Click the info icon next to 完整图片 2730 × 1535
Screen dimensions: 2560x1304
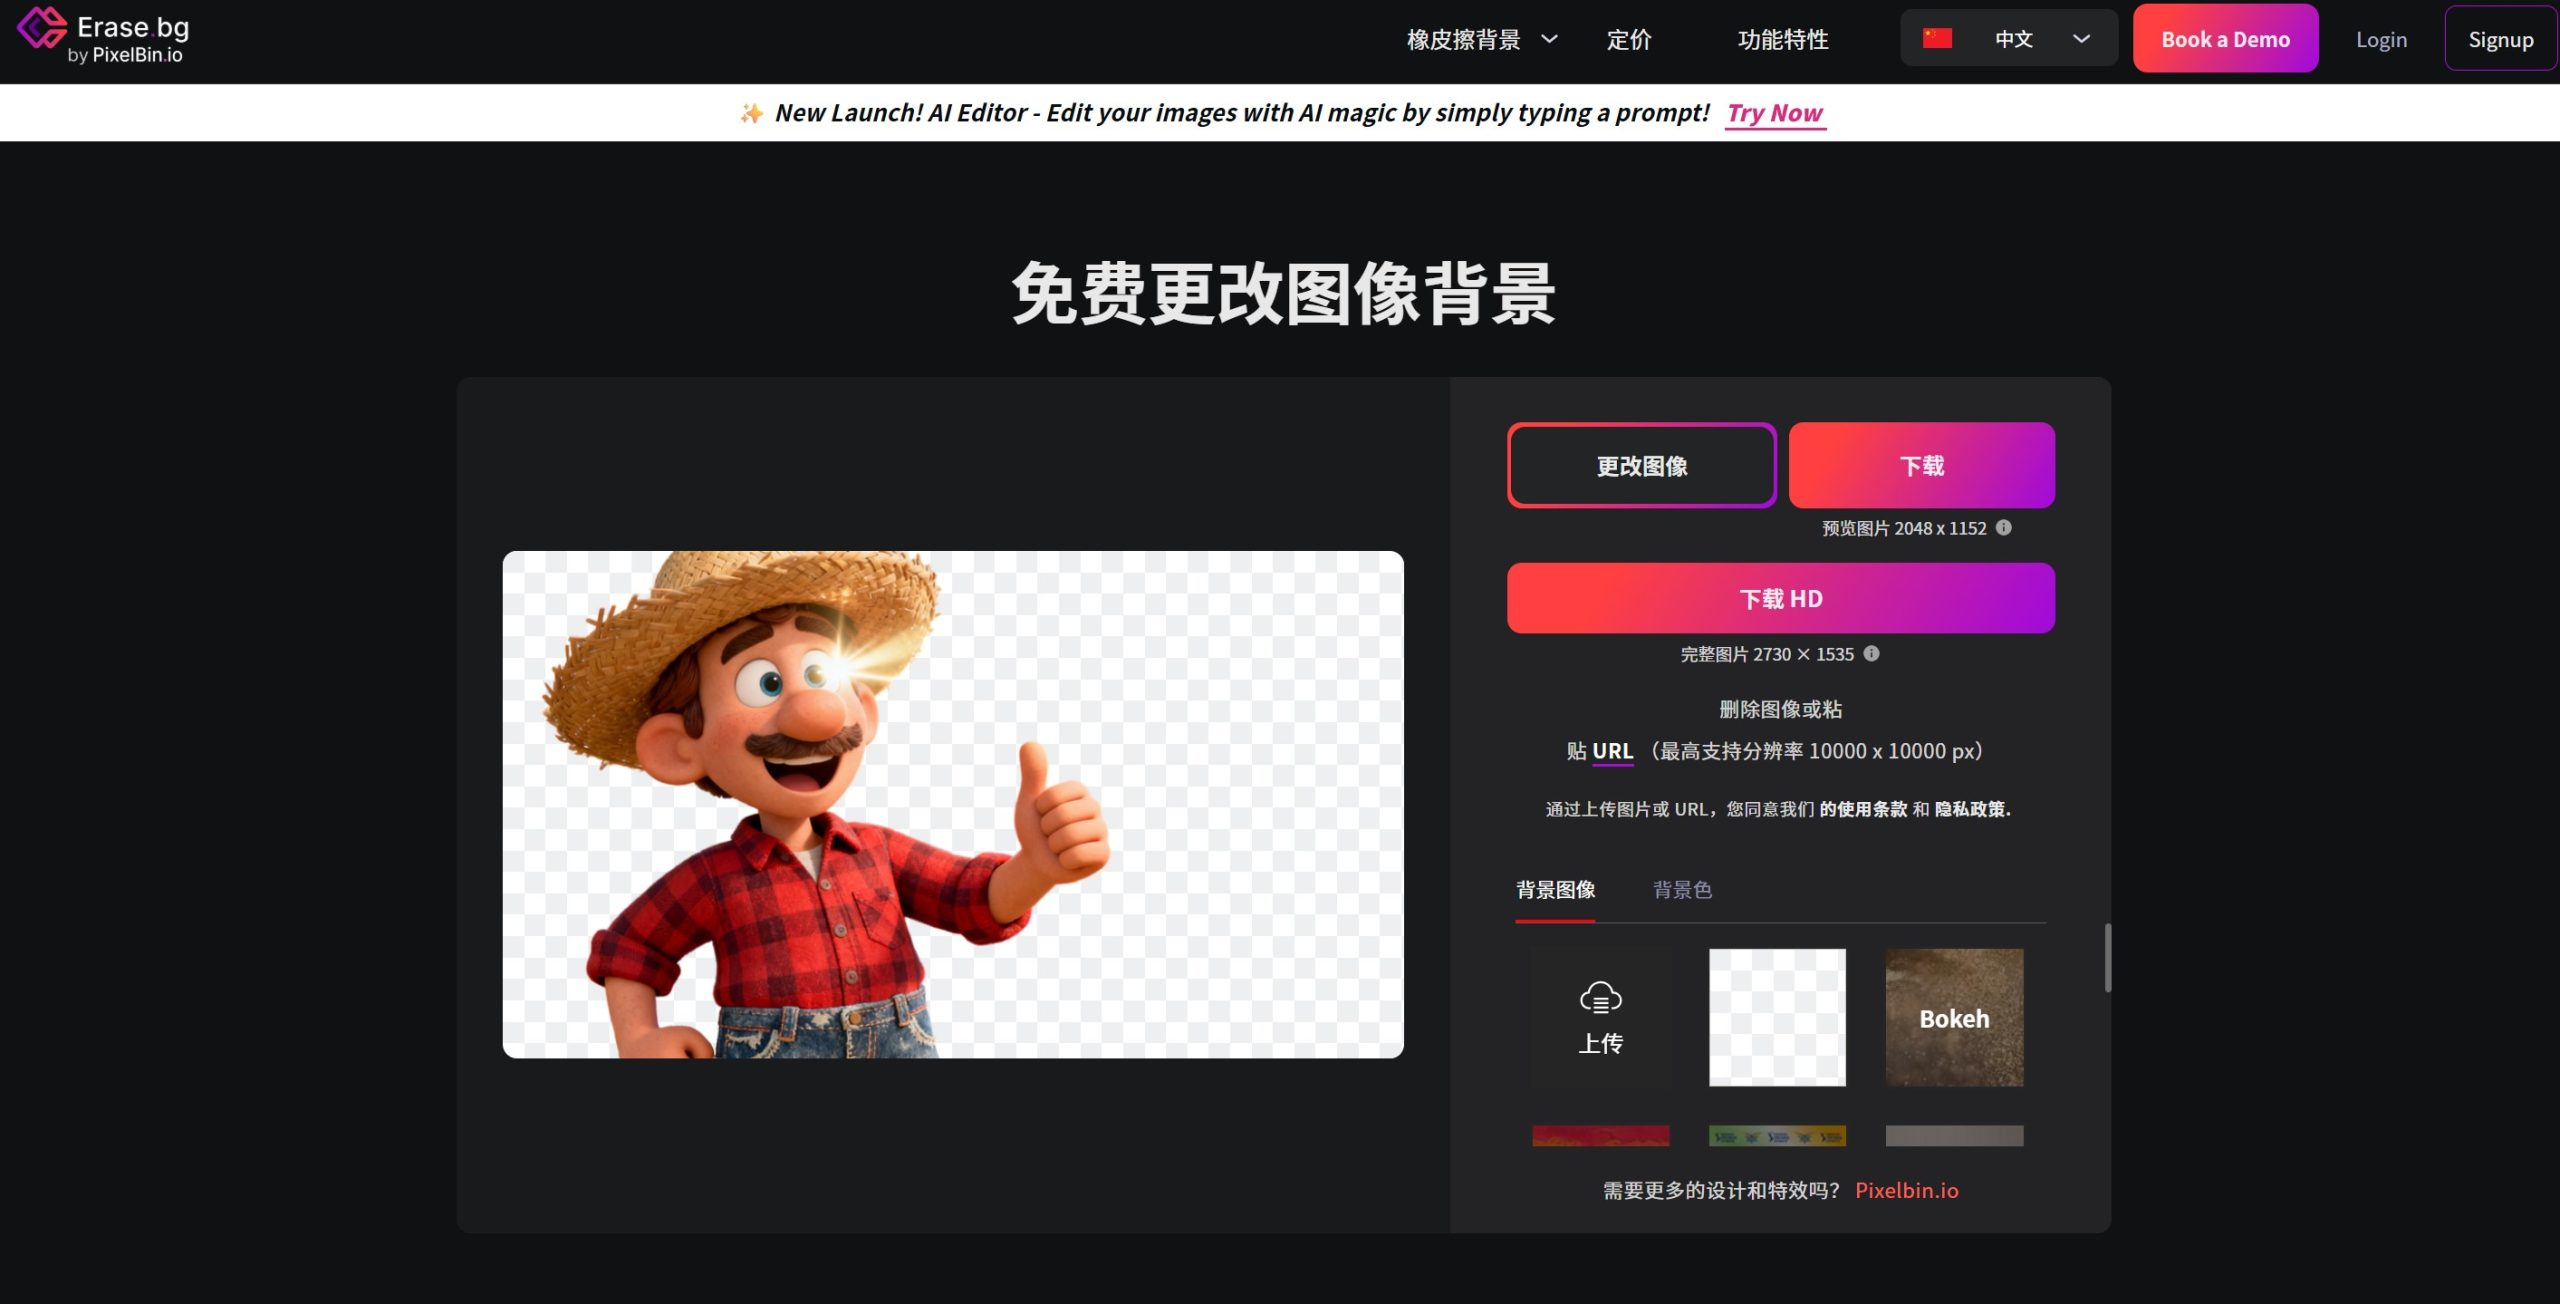(x=1873, y=654)
